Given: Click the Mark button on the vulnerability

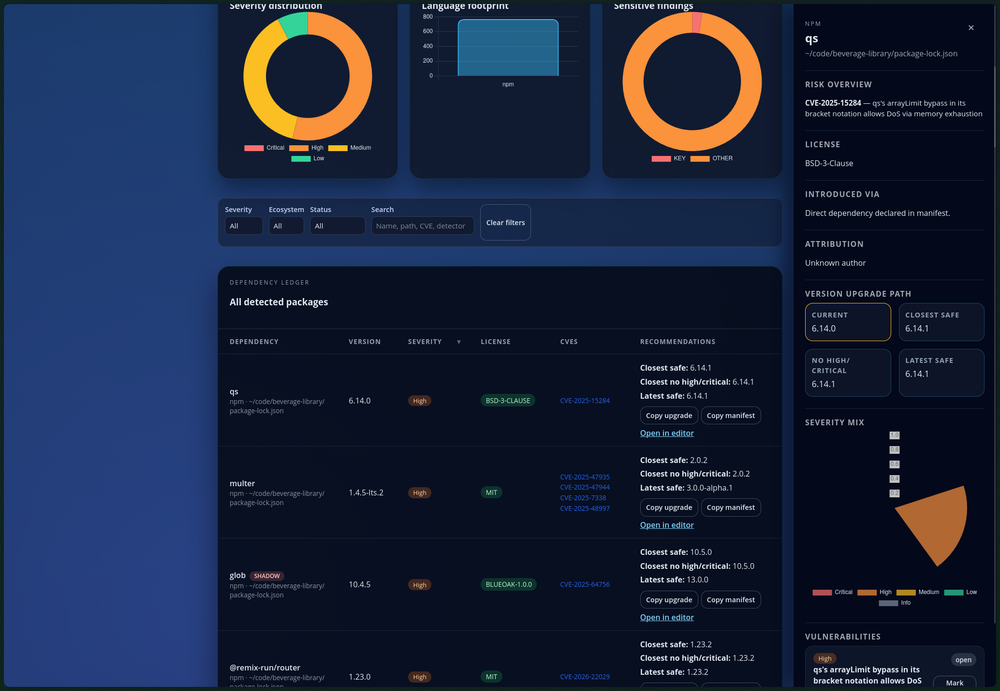Looking at the screenshot, I should (x=954, y=682).
